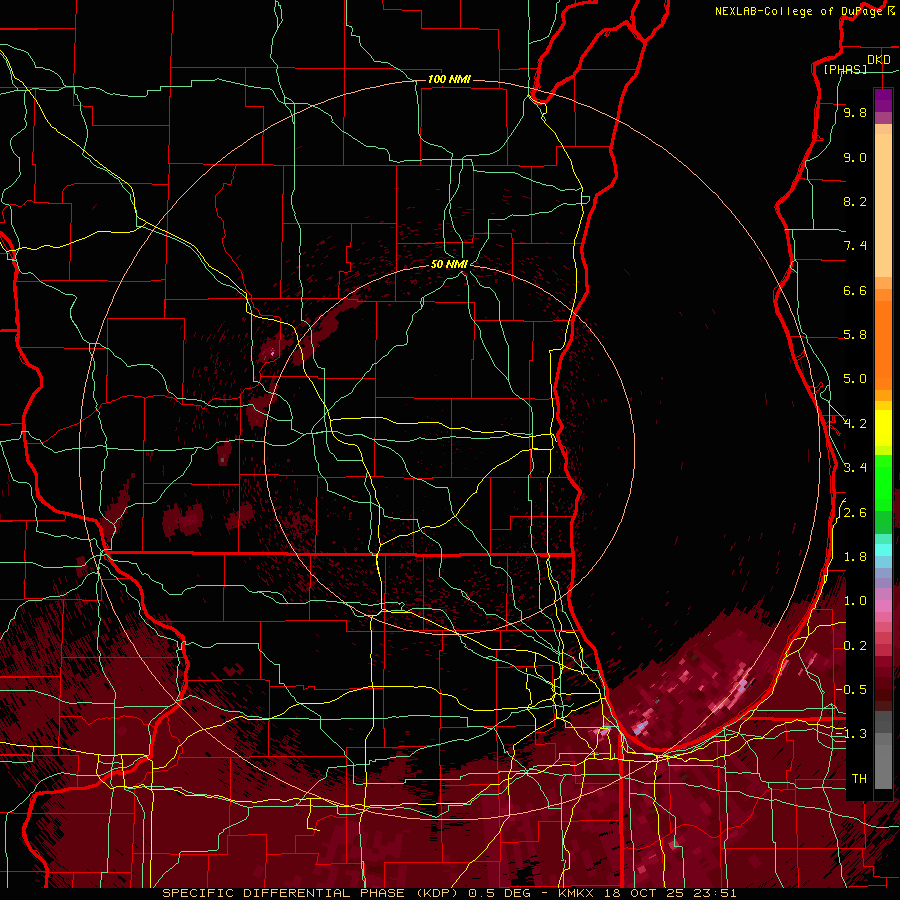Screen dimensions: 900x900
Task: Click the 18 OCT 25 date in caption
Action: click(643, 893)
